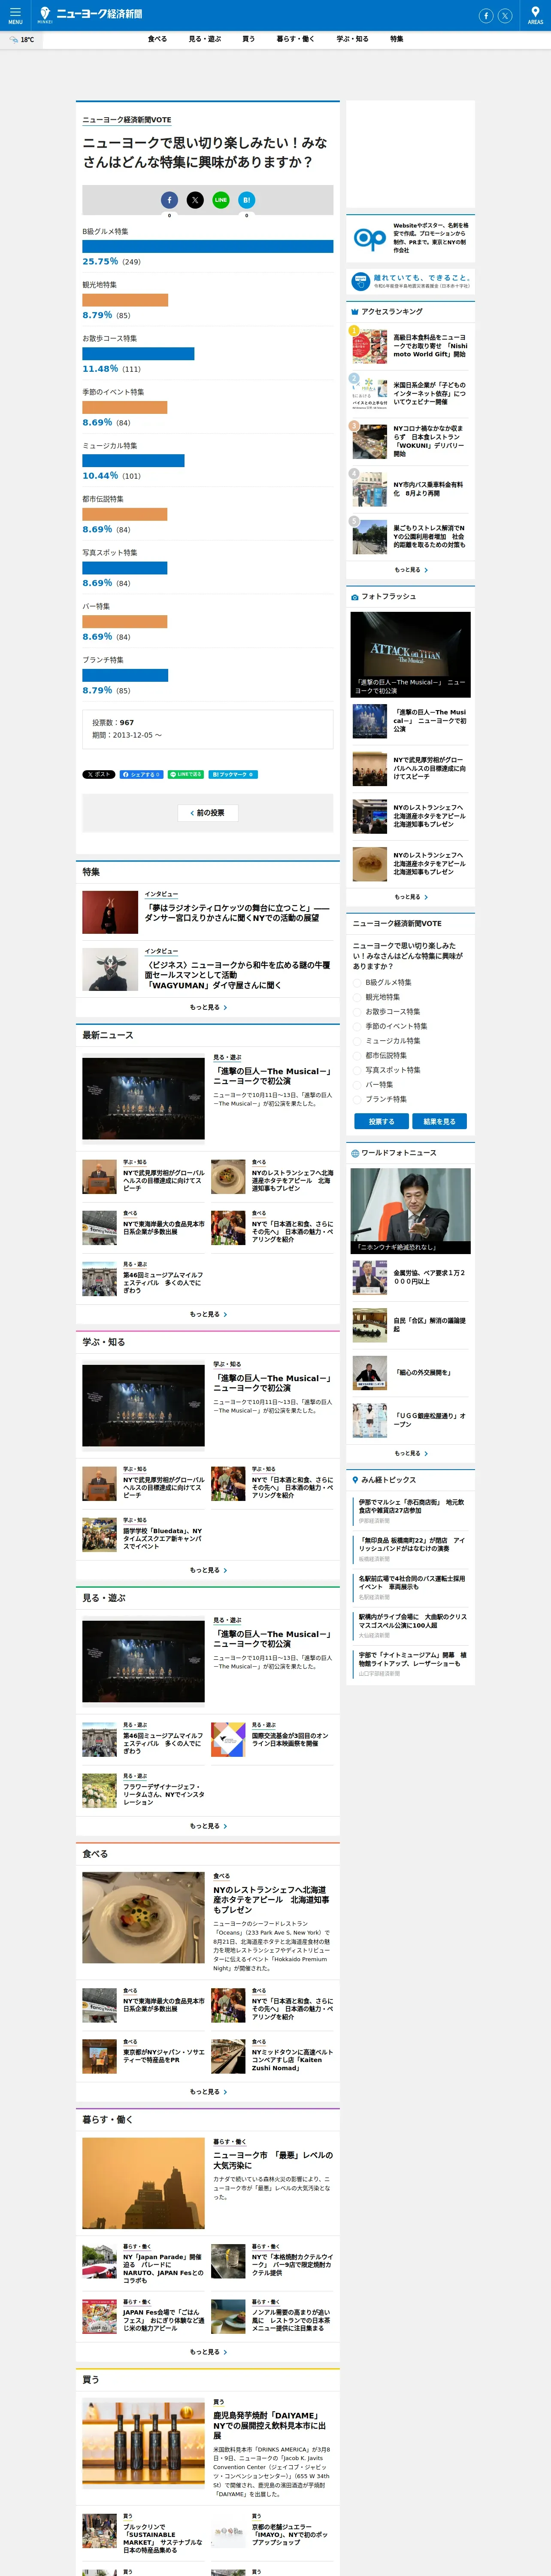The image size is (551, 2576).
Task: Click the pin icon beside みん経トピックス
Action: click(x=355, y=1480)
